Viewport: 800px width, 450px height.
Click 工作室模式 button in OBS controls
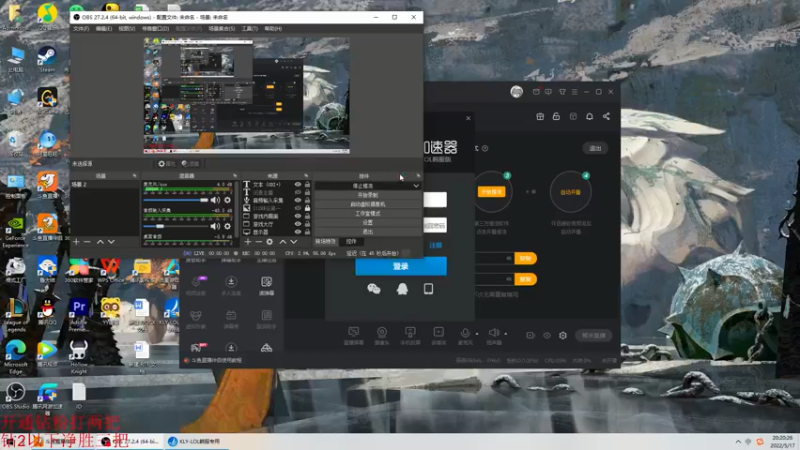click(x=367, y=213)
